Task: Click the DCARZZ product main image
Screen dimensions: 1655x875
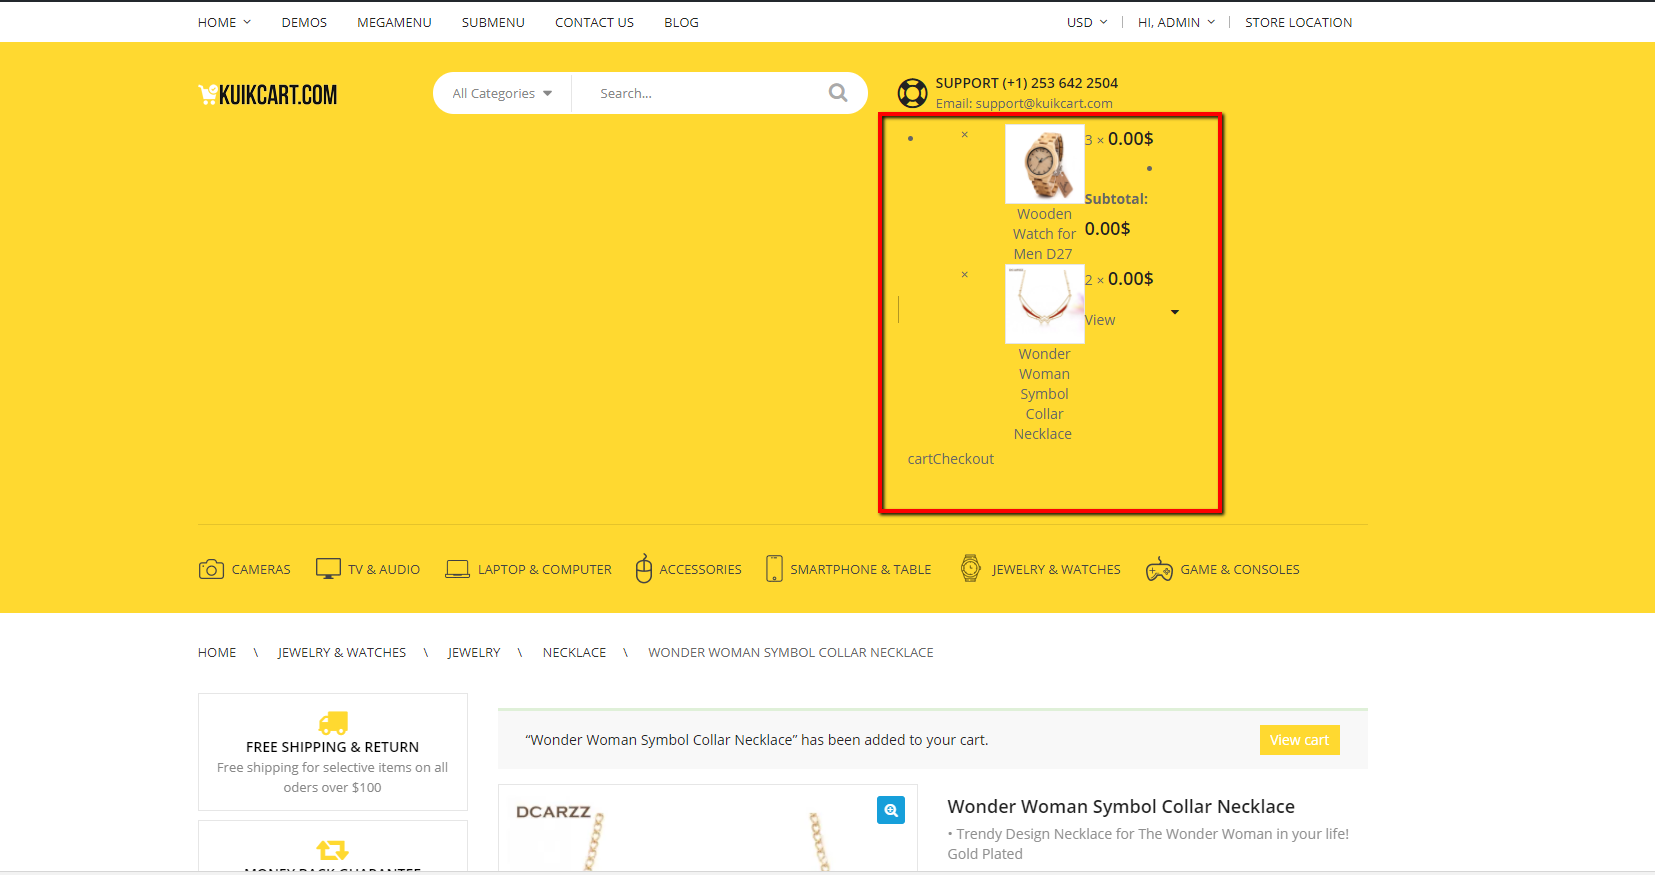Action: coord(707,830)
